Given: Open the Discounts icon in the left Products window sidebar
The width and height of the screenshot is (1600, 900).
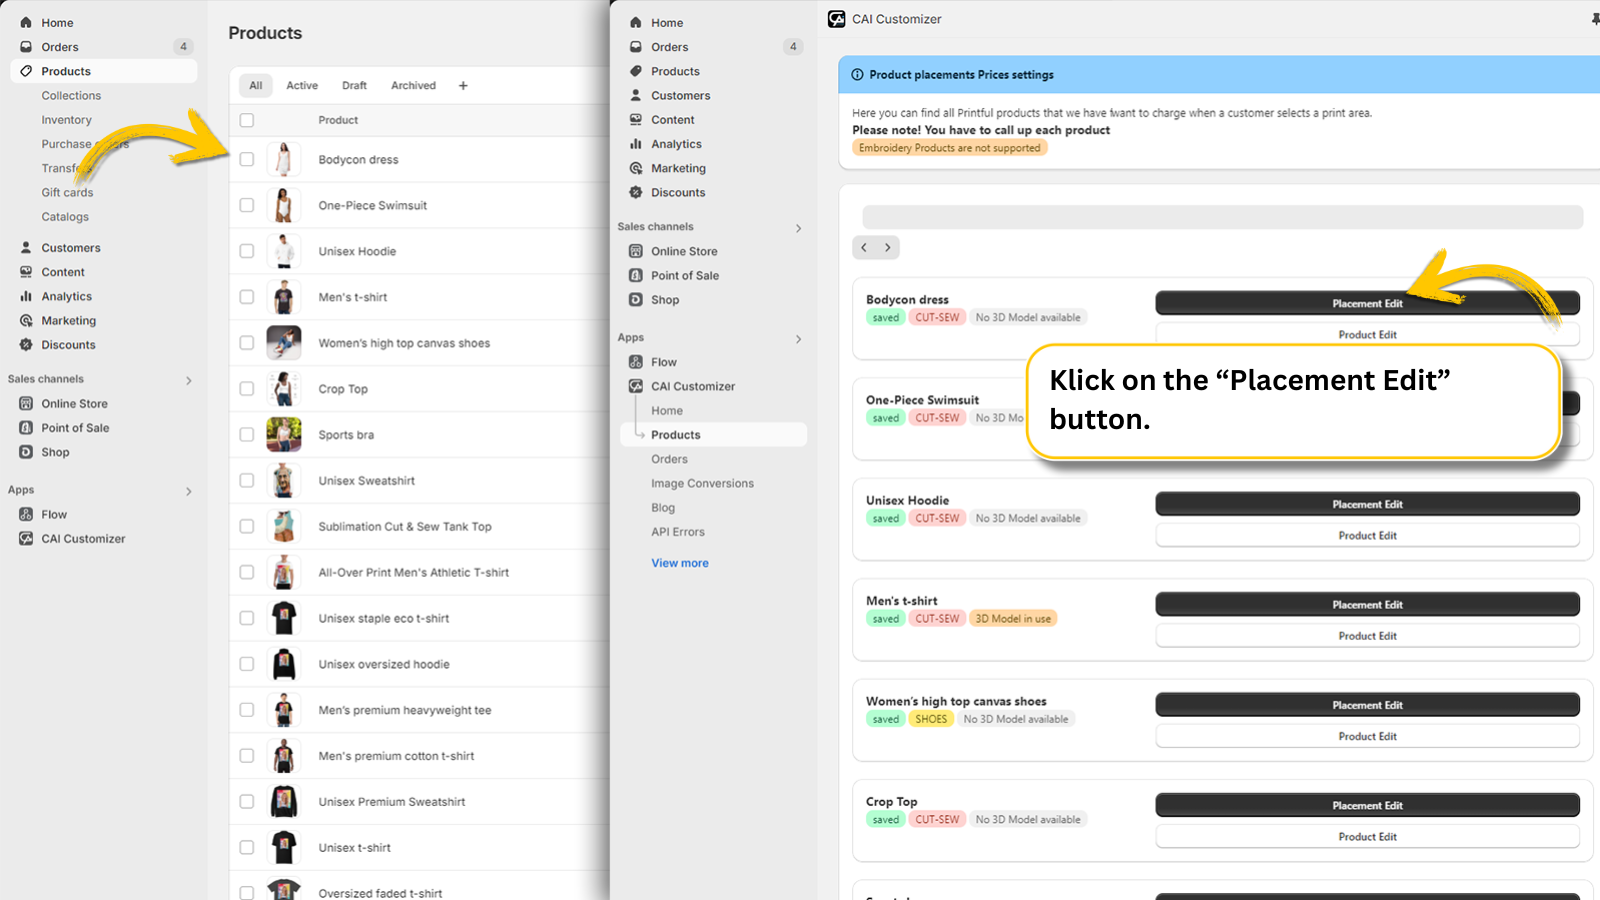Looking at the screenshot, I should pyautogui.click(x=26, y=345).
